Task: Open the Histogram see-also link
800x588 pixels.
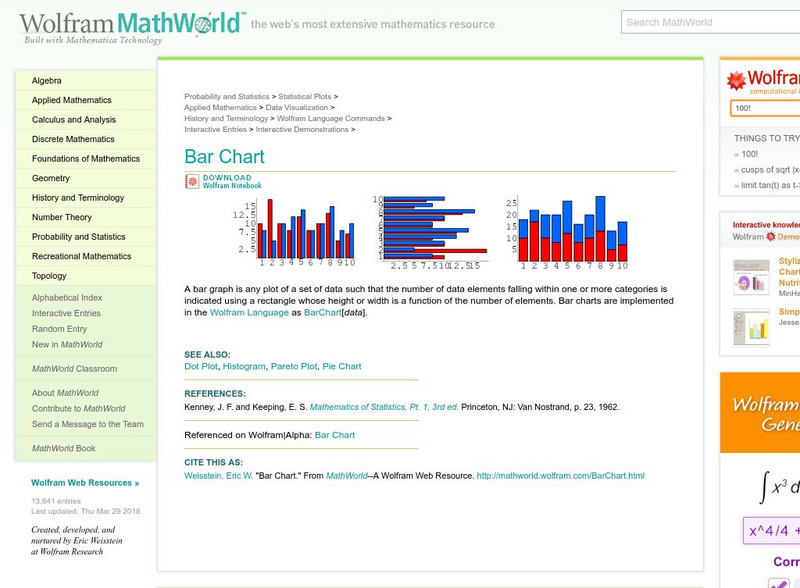Action: point(244,366)
